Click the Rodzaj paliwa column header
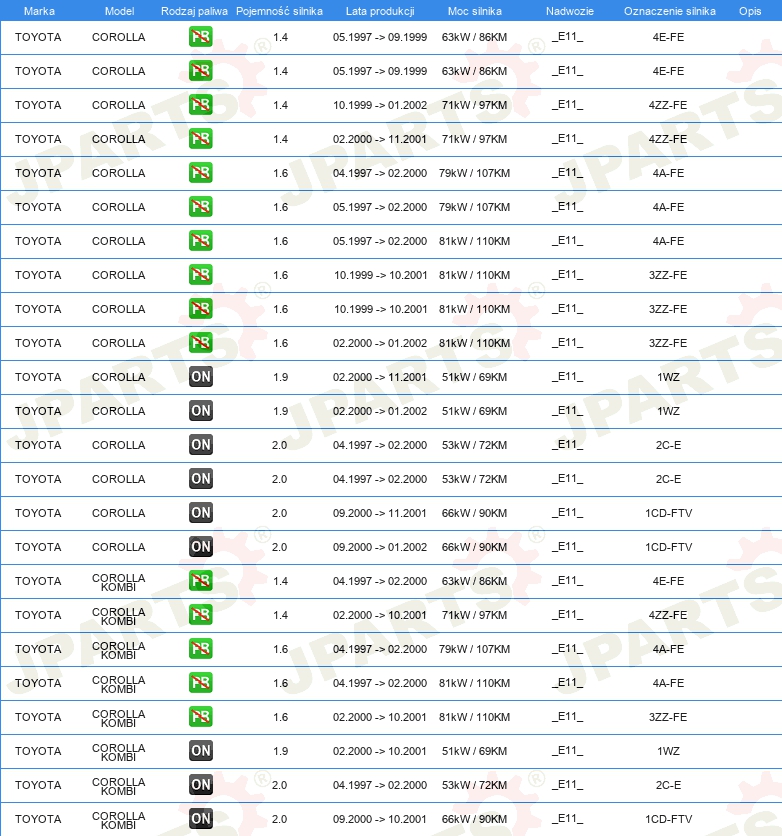Image resolution: width=782 pixels, height=836 pixels. 194,11
